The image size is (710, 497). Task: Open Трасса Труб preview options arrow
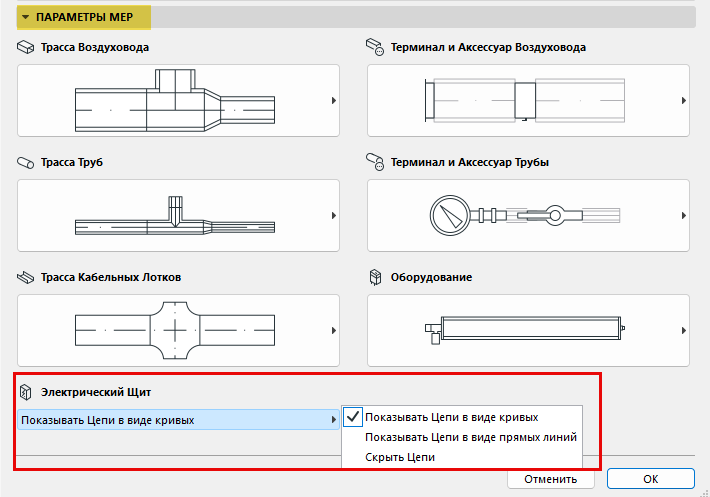click(x=334, y=215)
